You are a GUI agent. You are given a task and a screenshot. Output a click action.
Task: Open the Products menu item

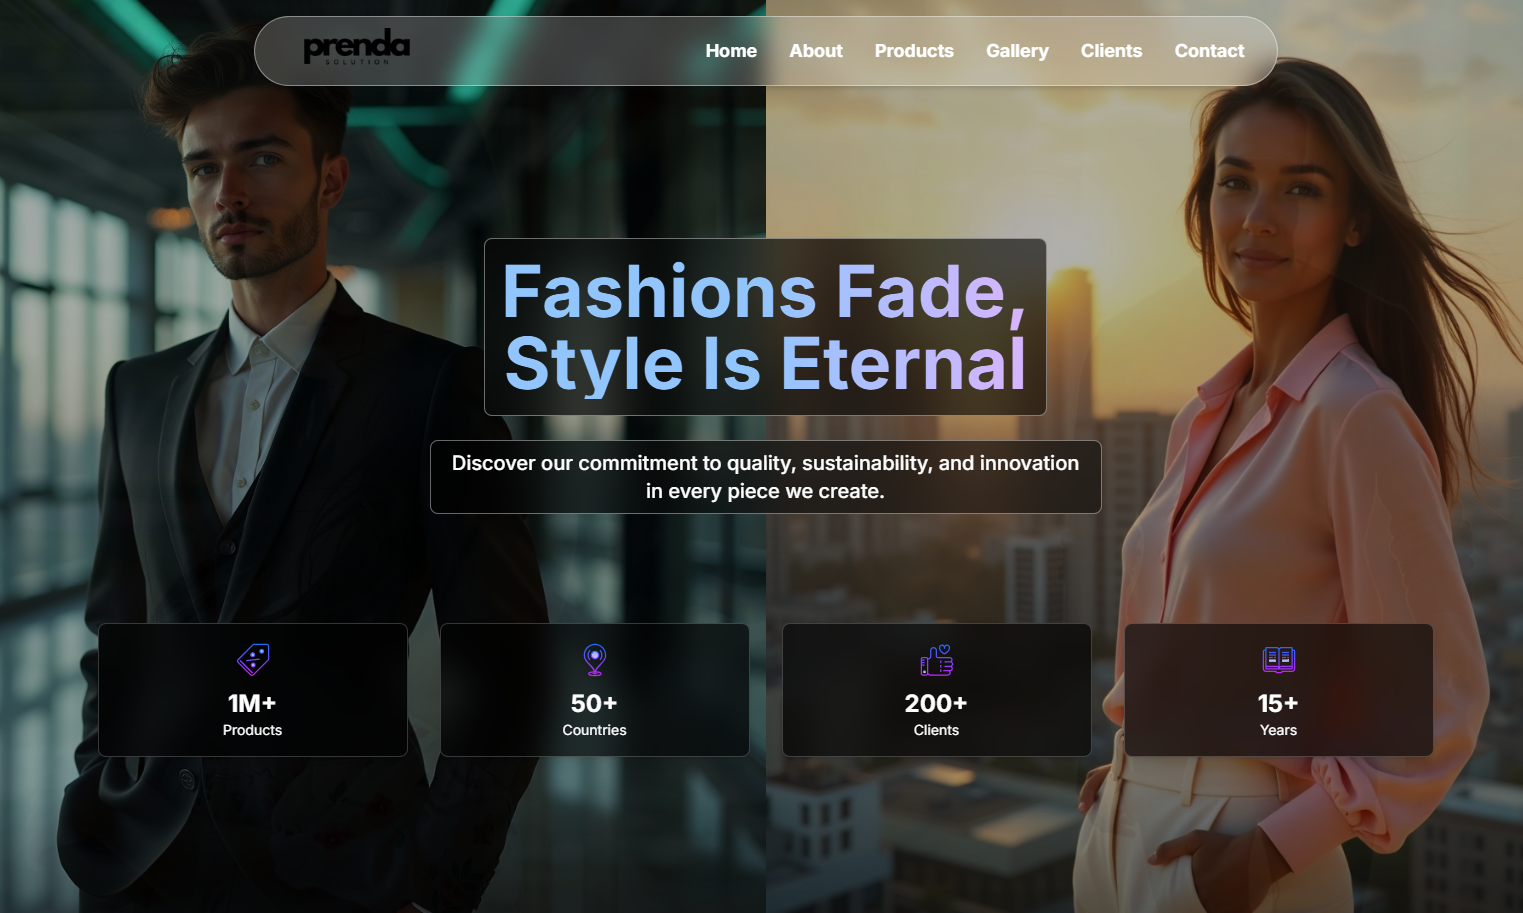tap(914, 51)
